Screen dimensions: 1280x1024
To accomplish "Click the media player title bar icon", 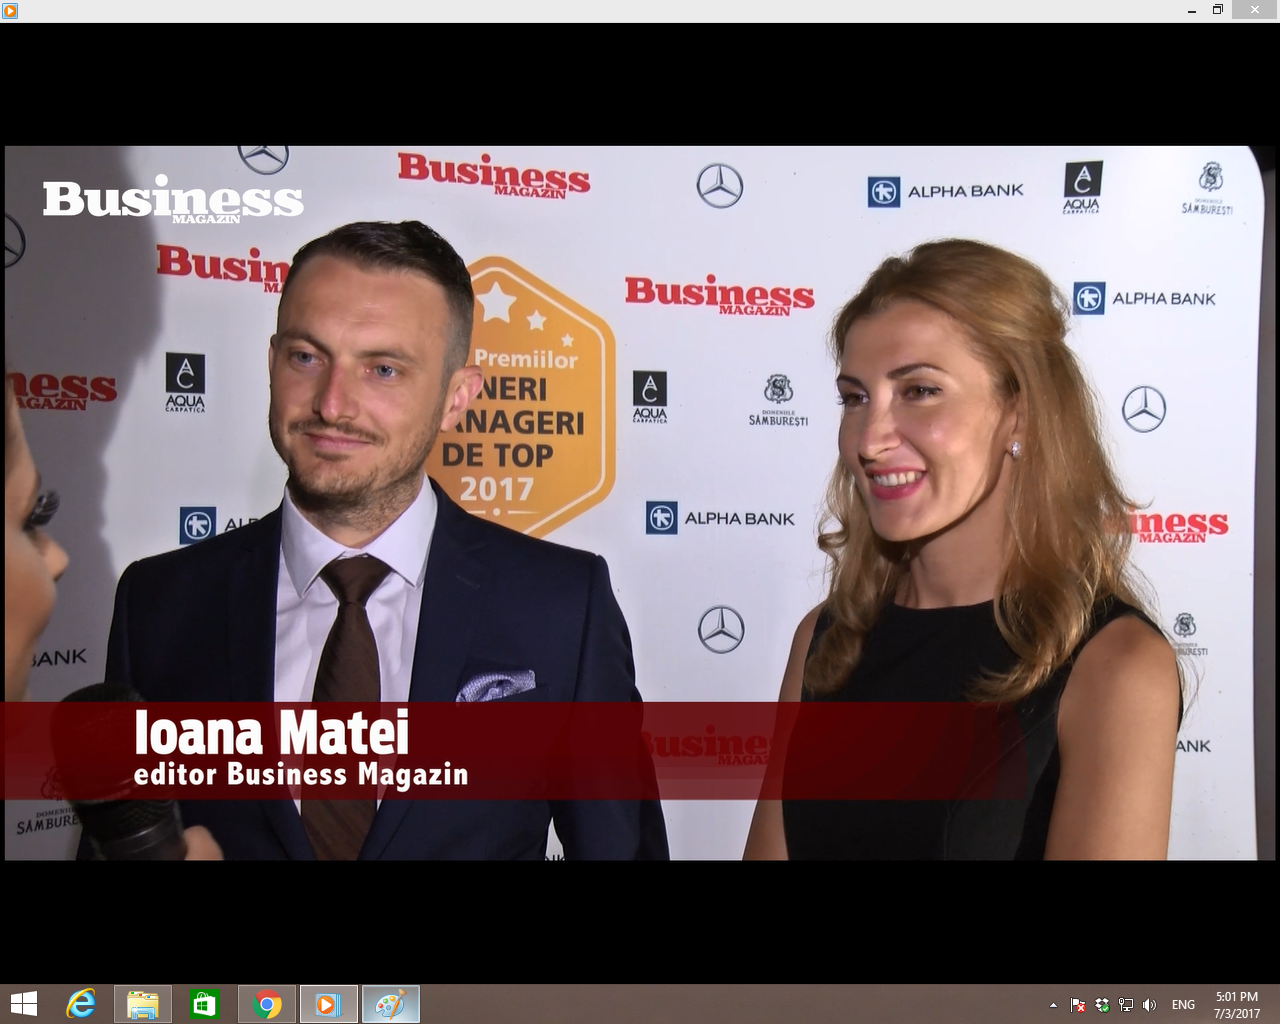I will [x=10, y=10].
